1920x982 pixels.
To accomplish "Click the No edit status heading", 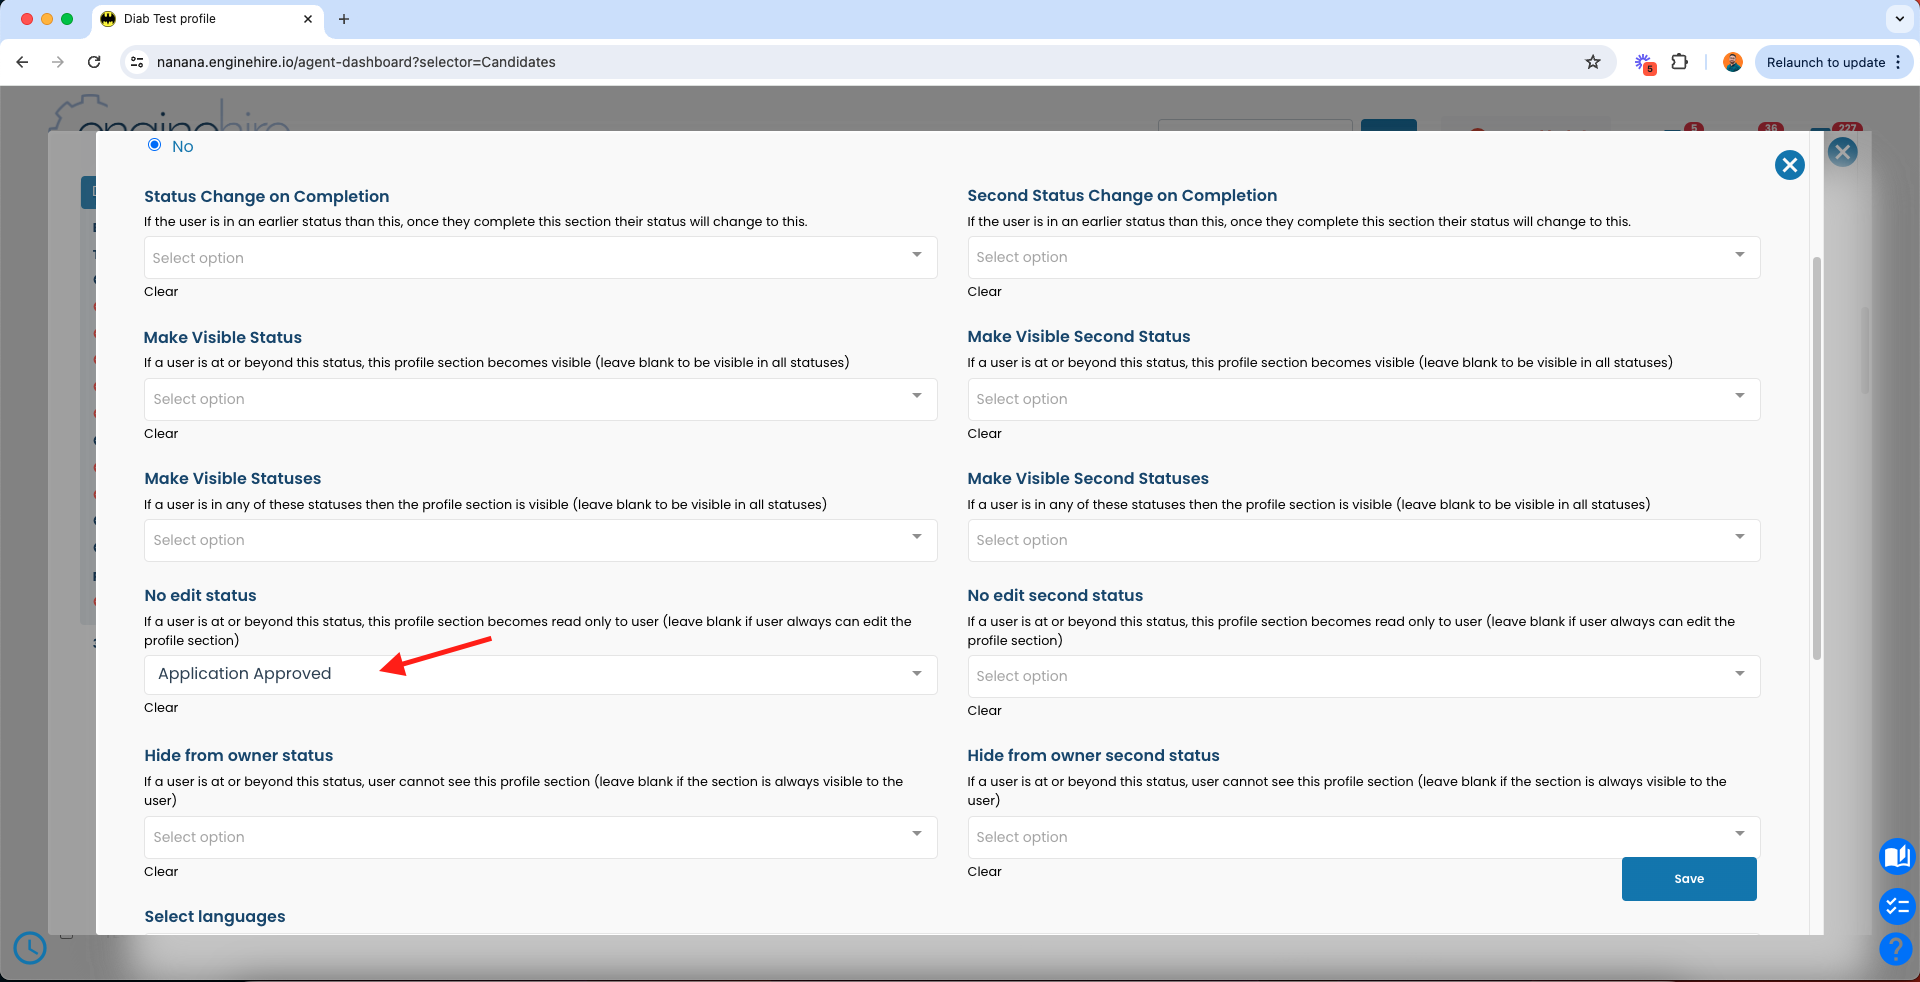I will click(200, 596).
